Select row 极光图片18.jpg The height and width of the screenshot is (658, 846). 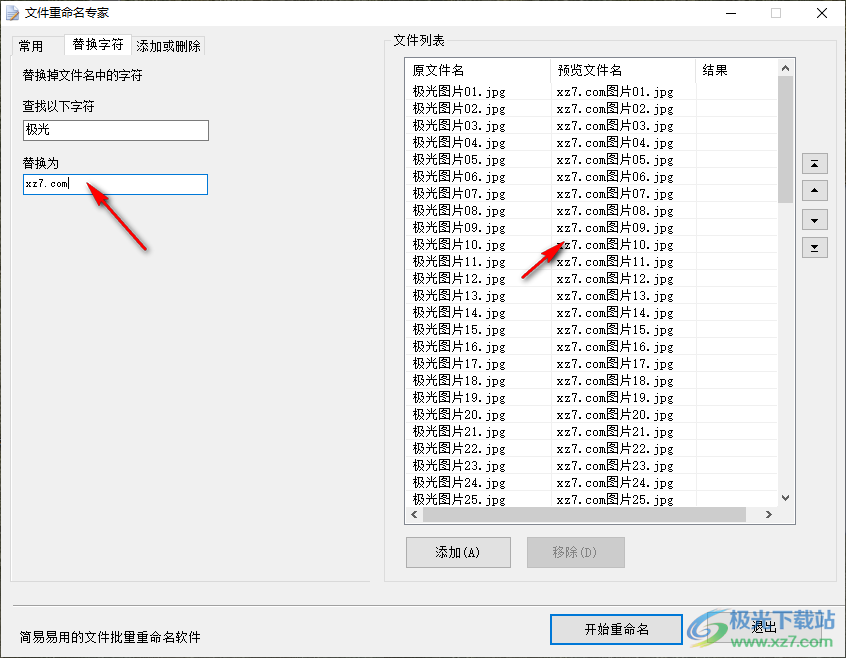[591, 380]
